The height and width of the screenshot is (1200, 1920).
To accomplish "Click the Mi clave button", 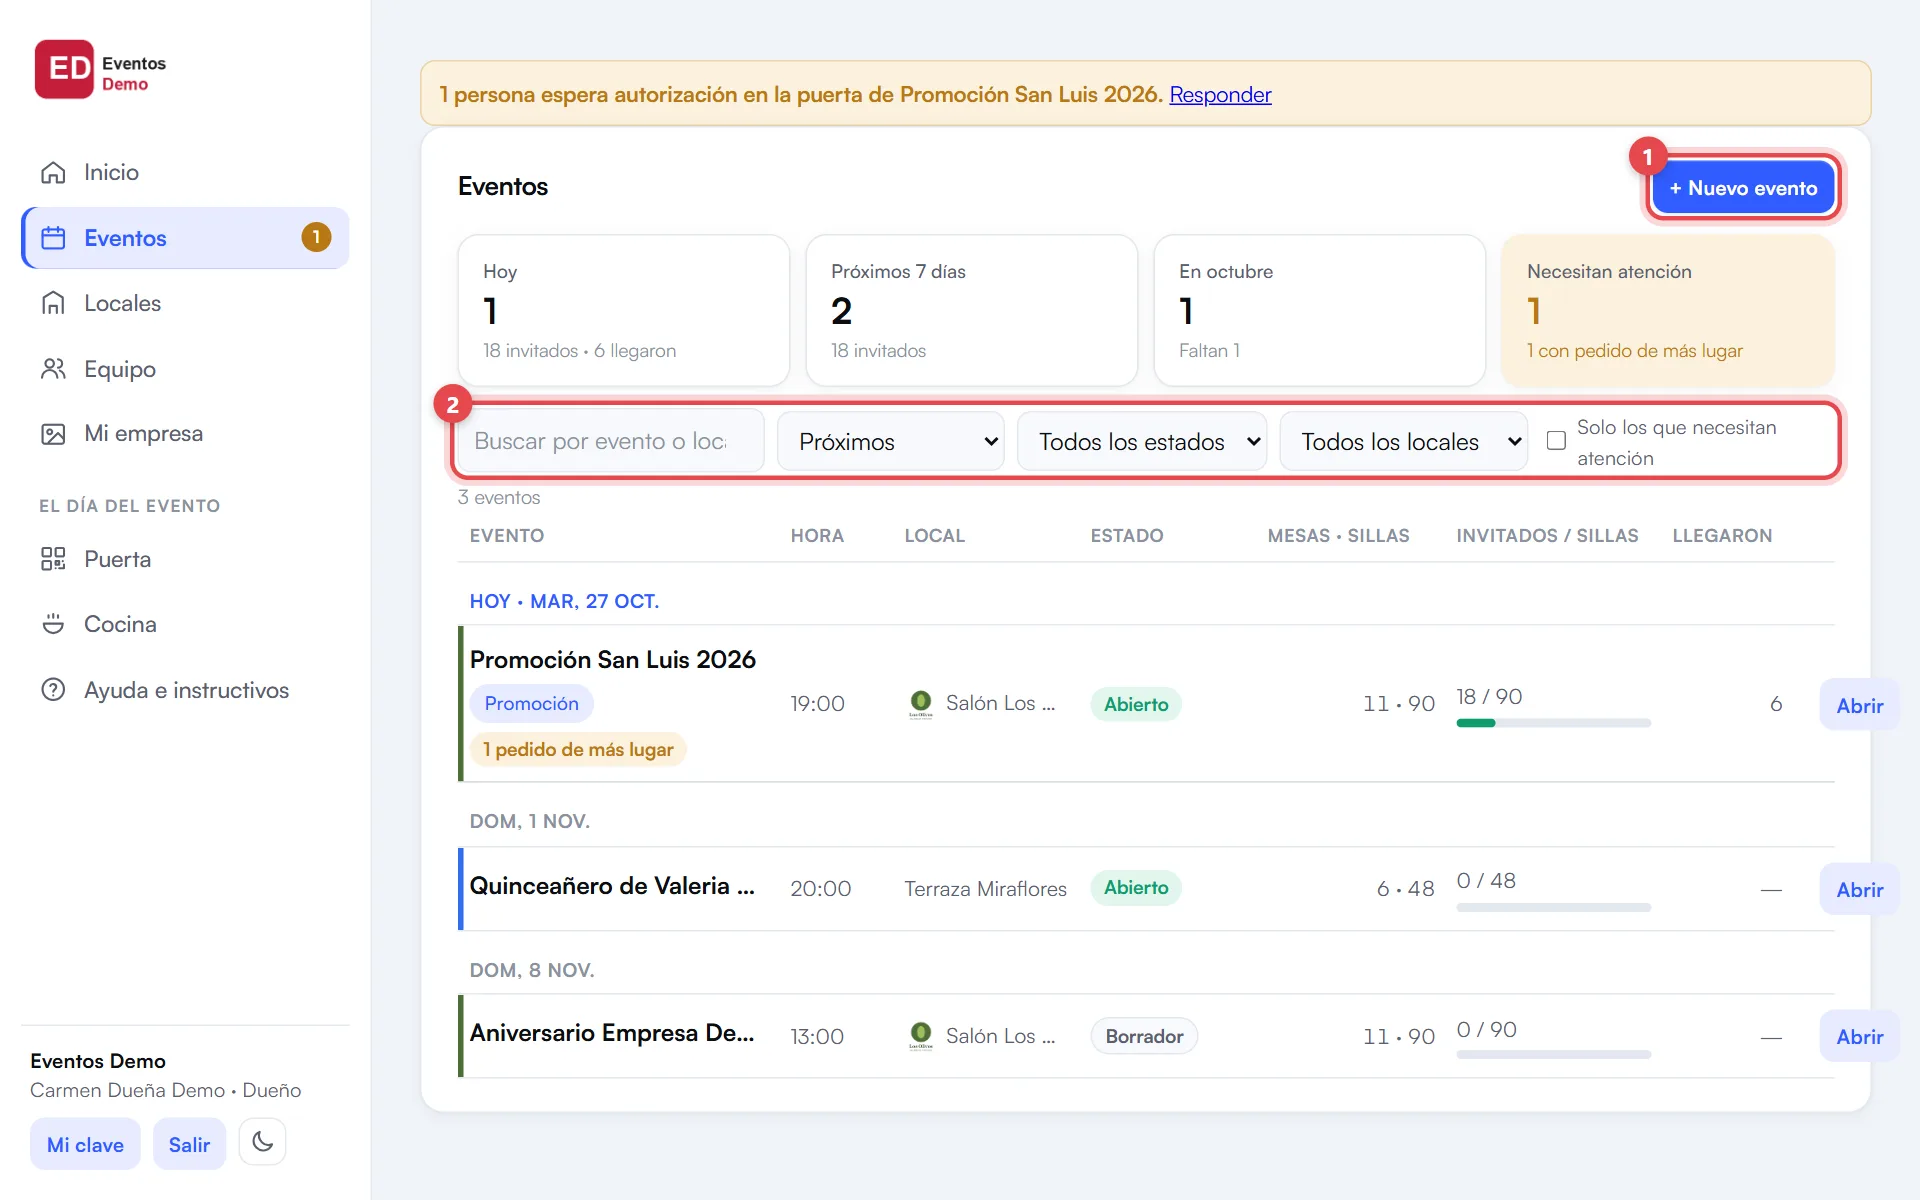I will 85,1144.
